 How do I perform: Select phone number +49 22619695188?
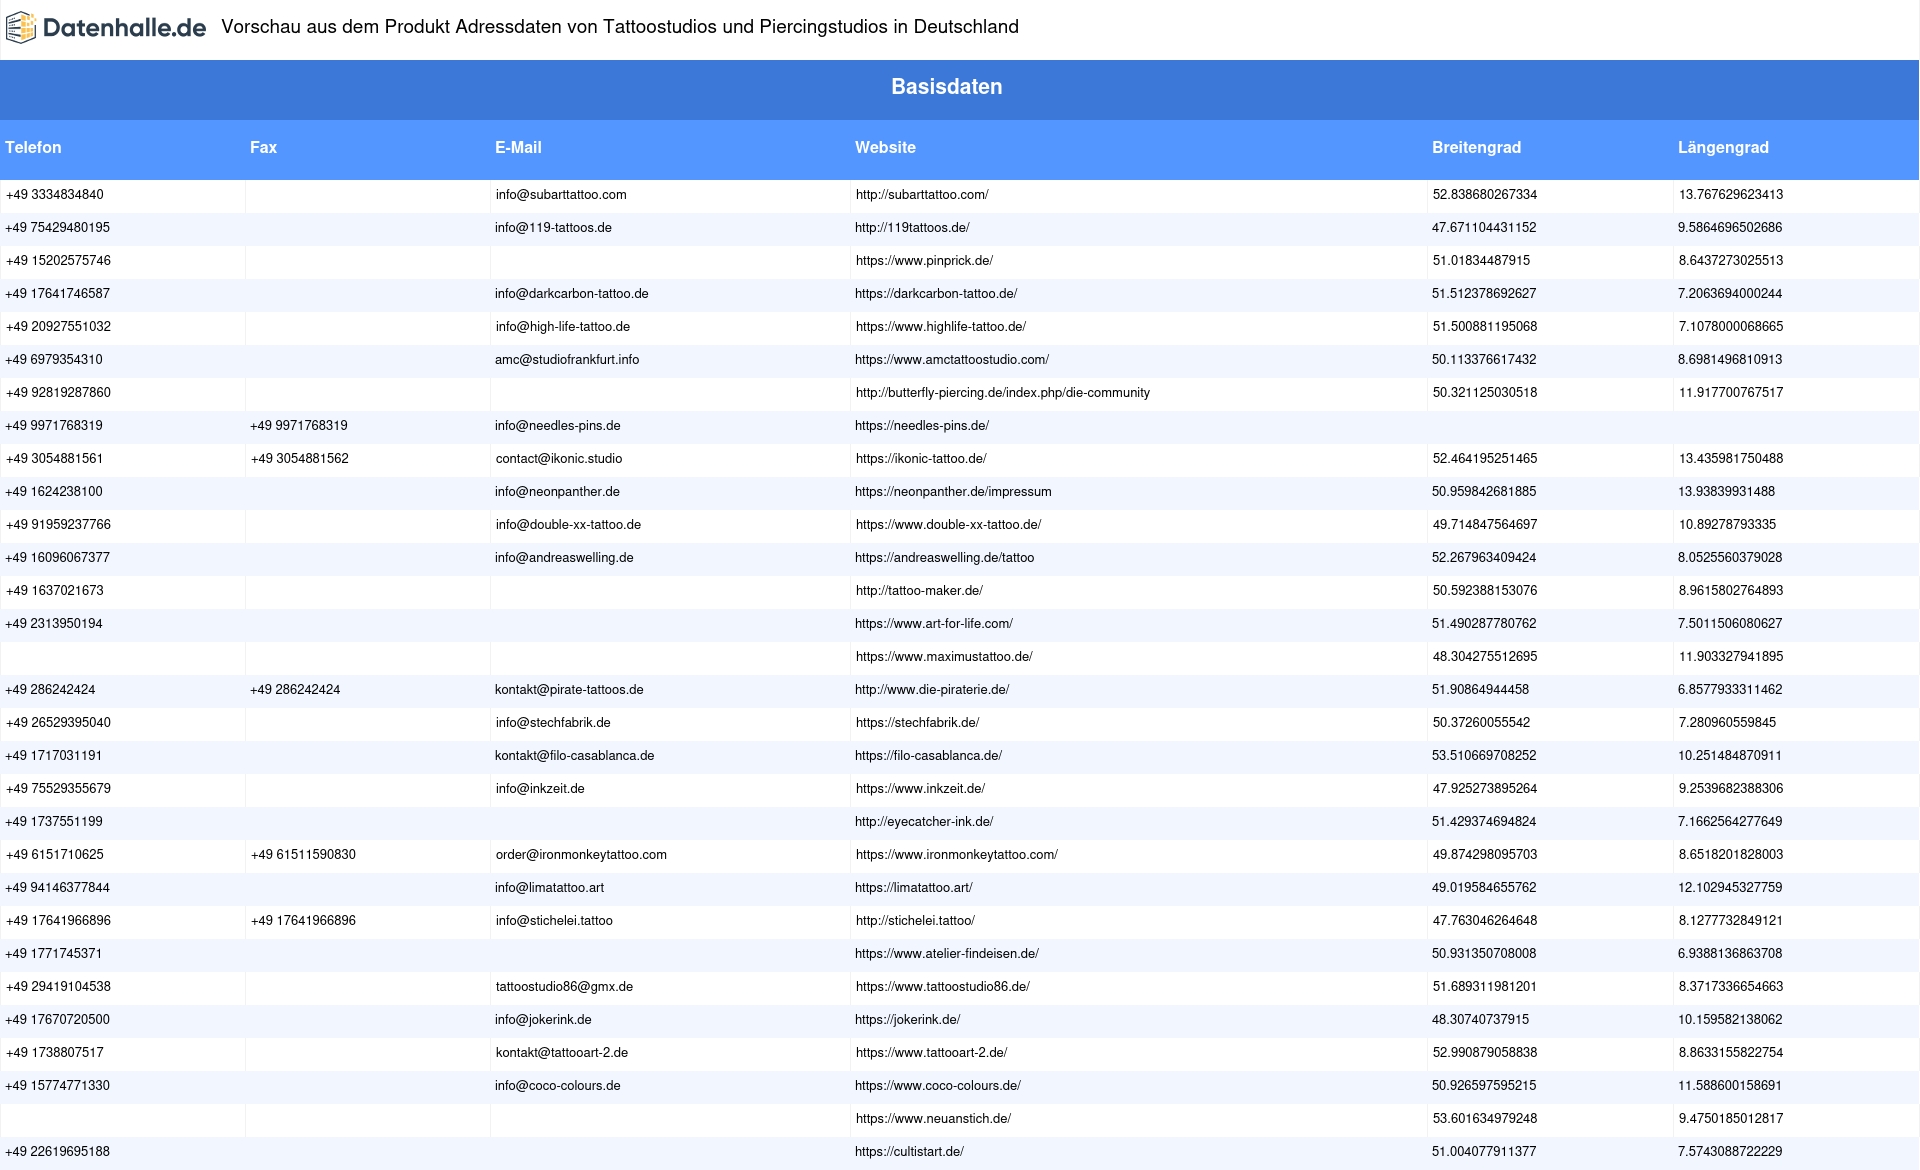pos(58,1152)
